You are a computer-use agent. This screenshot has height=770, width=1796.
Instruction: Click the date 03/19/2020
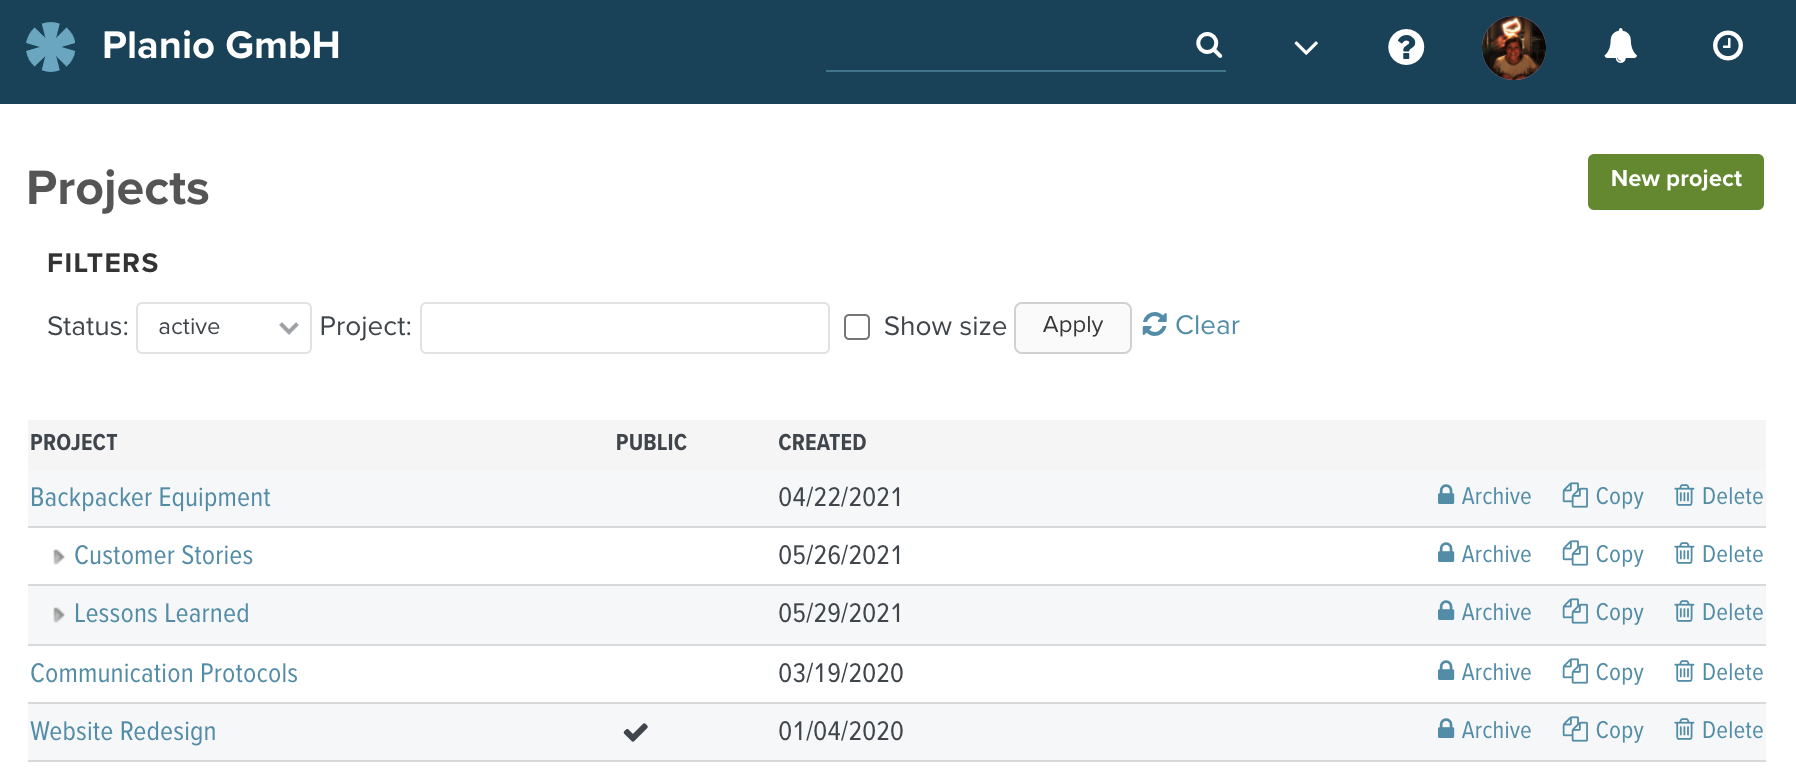[841, 673]
